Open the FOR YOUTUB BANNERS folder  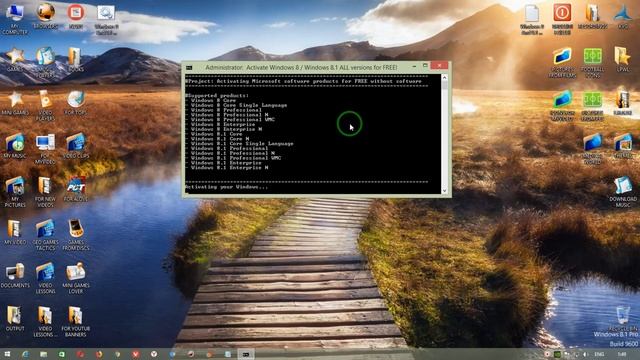tap(76, 322)
